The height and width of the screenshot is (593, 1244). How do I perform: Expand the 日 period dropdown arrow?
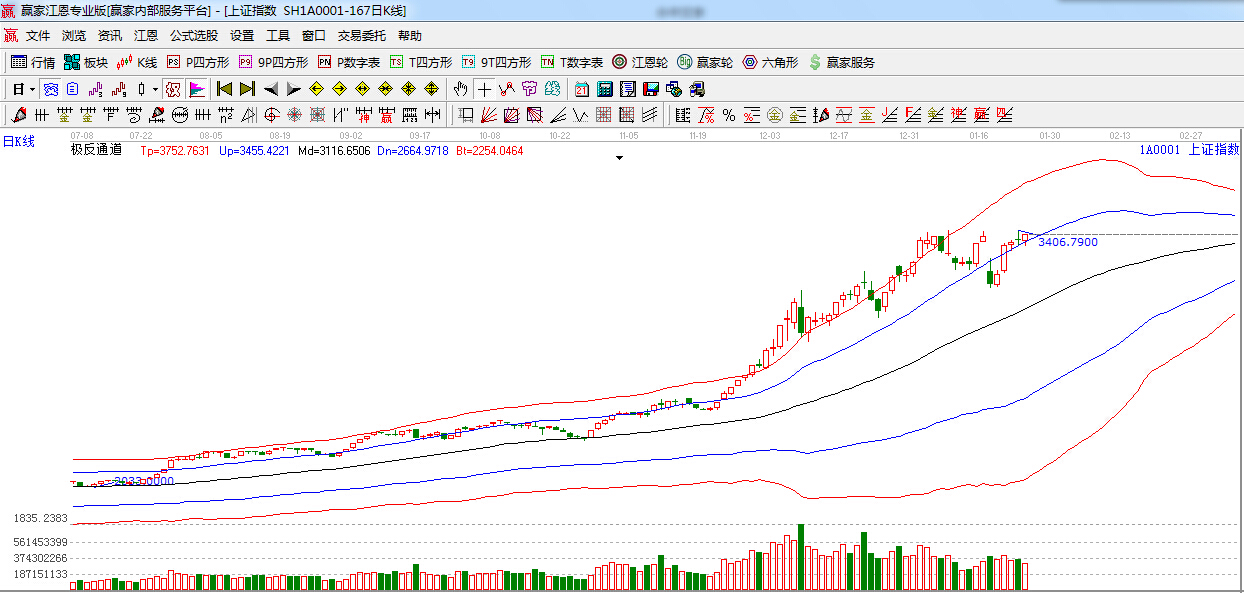32,89
